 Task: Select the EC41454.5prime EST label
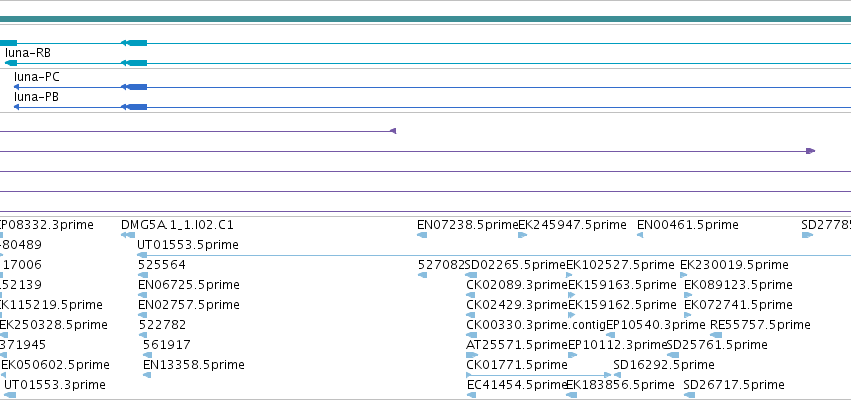517,385
